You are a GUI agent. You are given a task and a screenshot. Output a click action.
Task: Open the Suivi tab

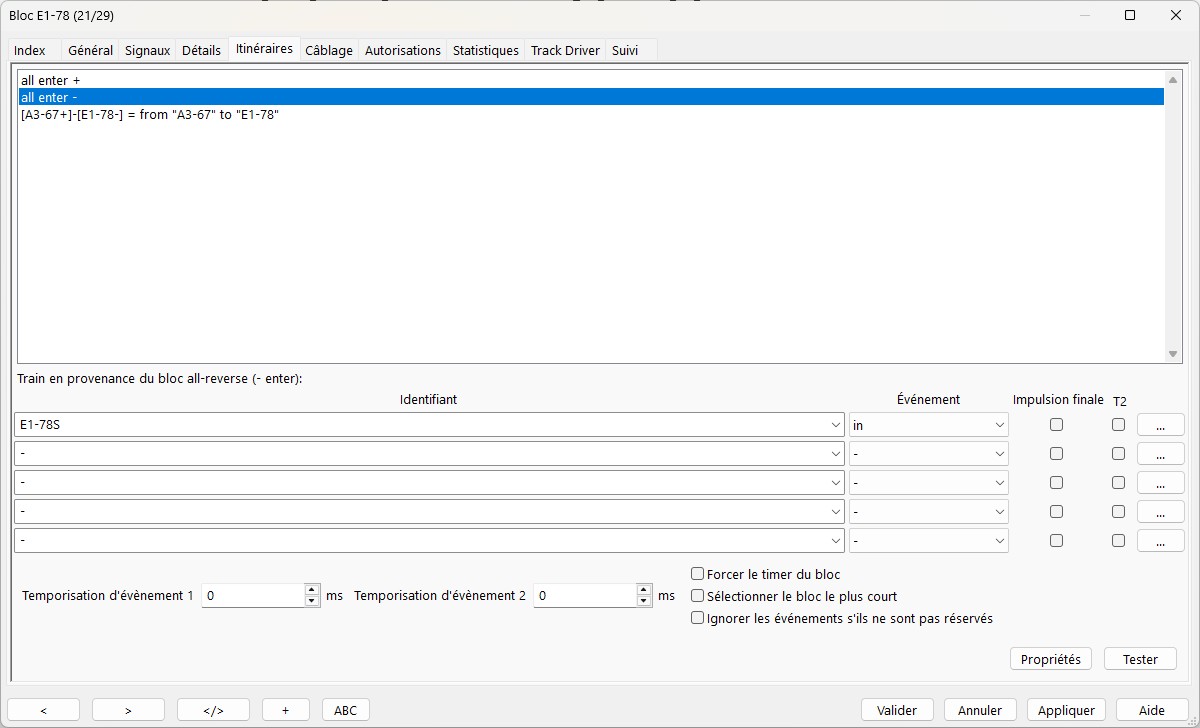point(625,50)
